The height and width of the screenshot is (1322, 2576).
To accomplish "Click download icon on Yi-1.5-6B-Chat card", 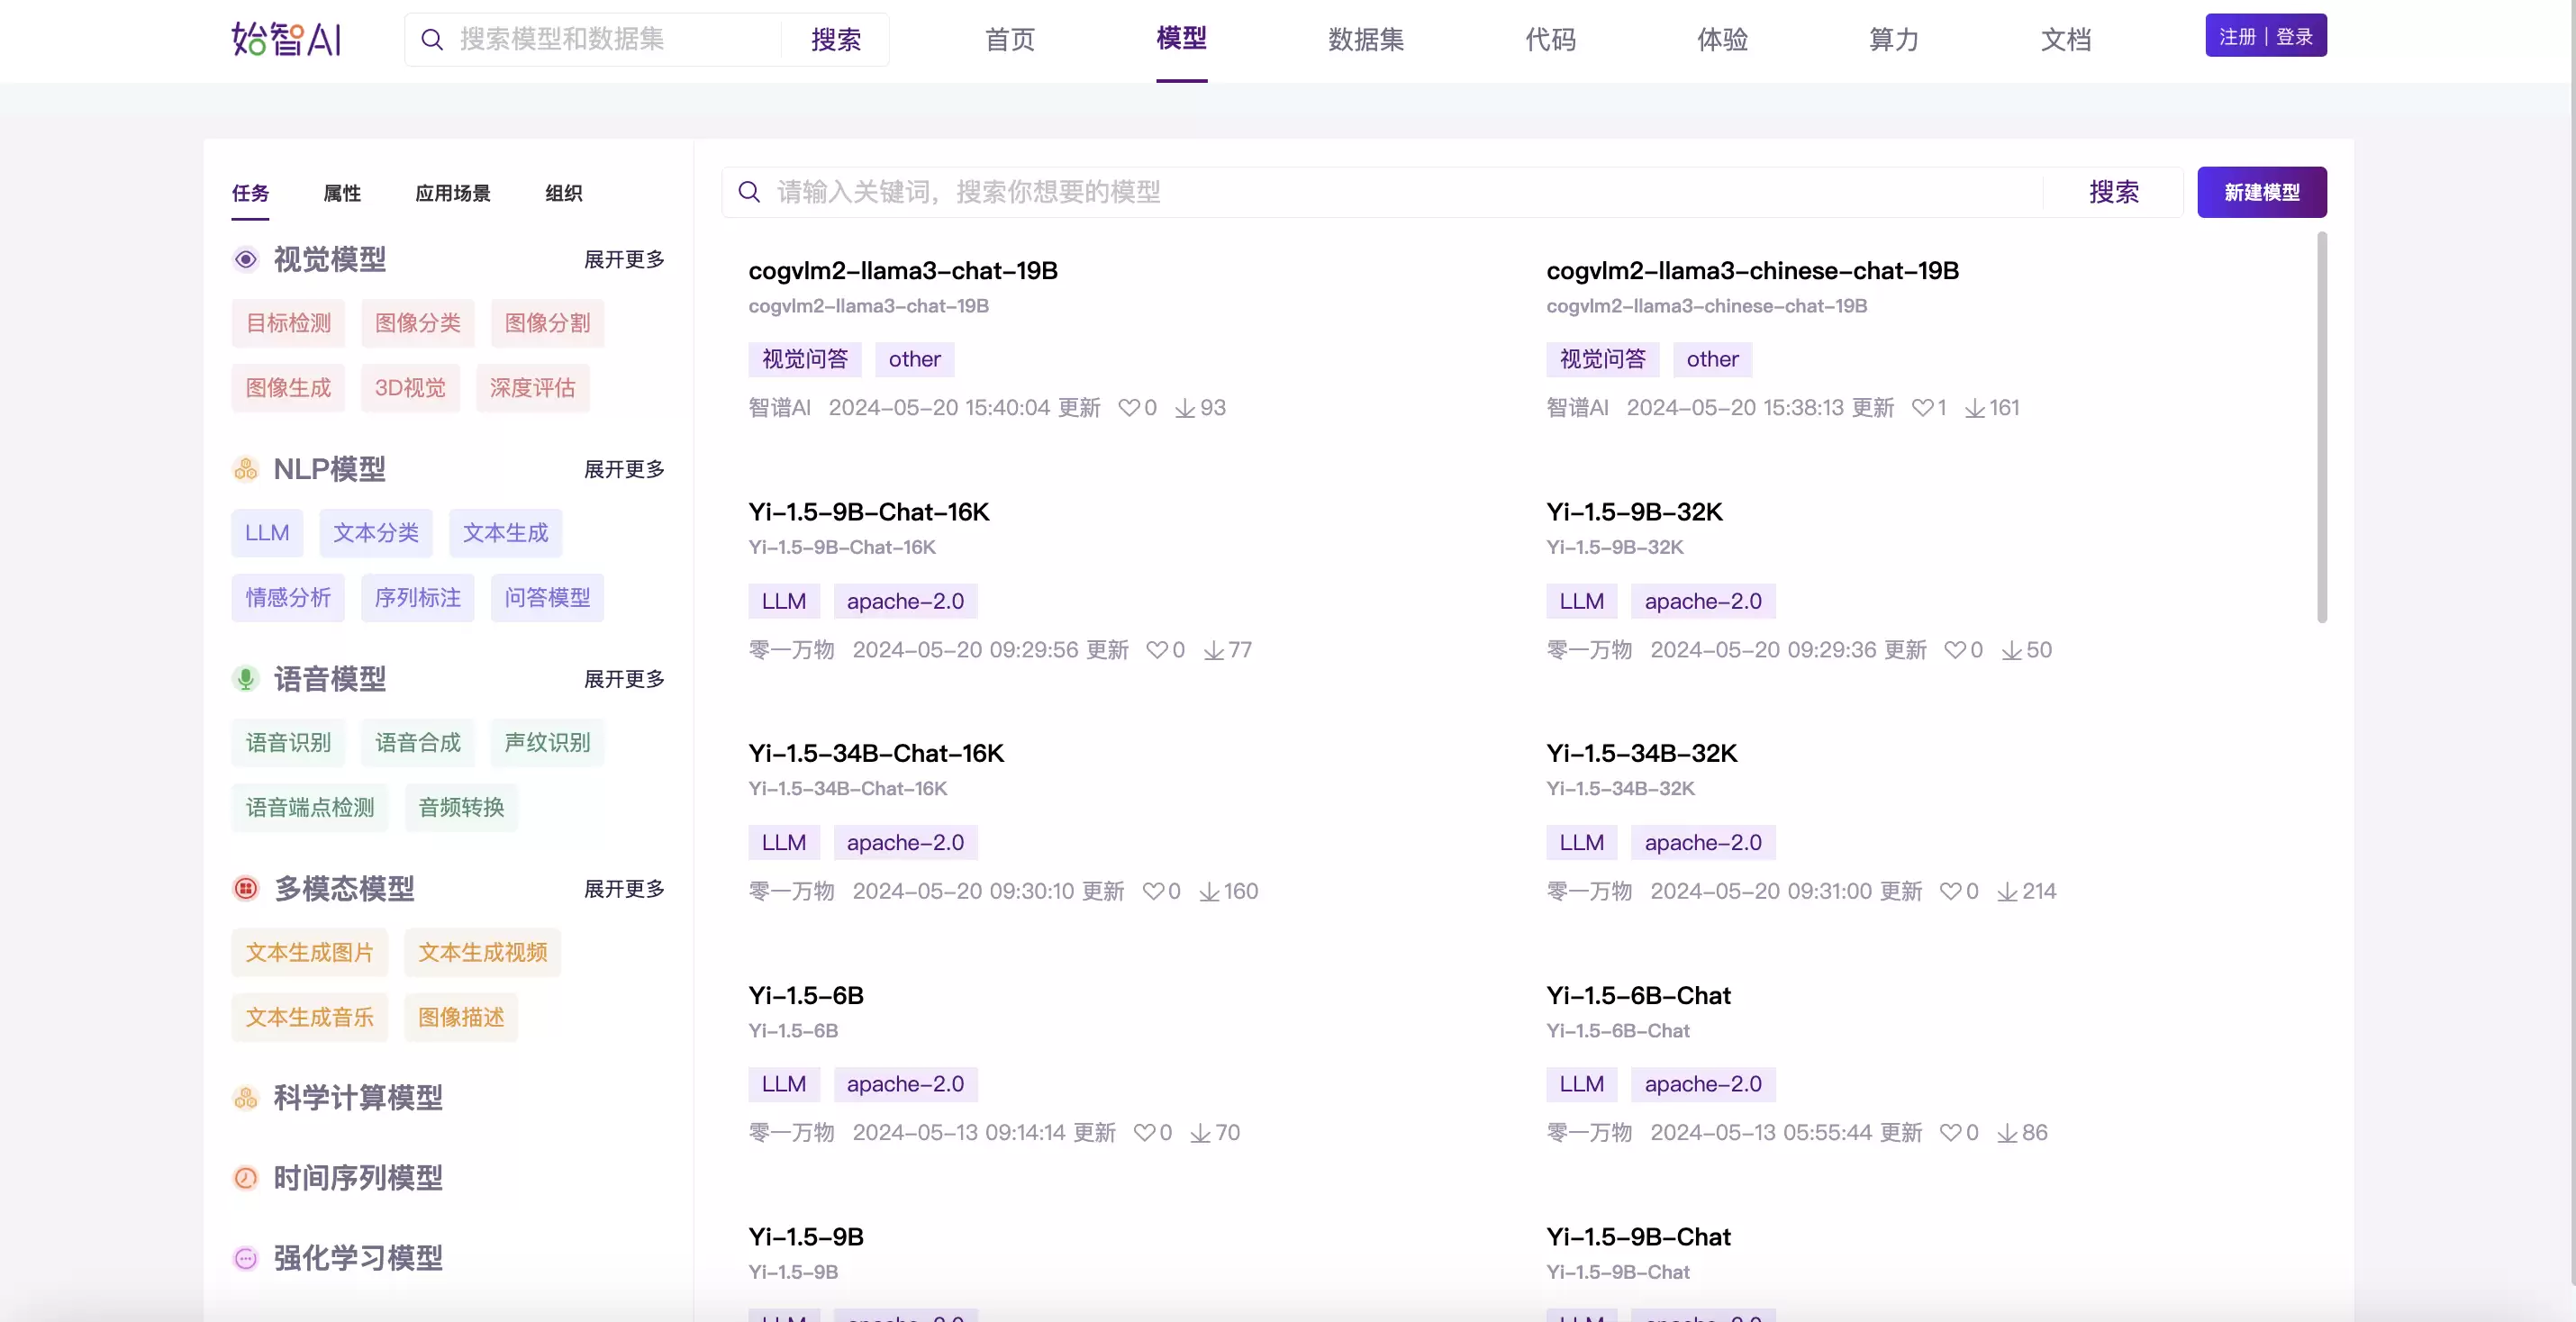I will (x=2008, y=1133).
